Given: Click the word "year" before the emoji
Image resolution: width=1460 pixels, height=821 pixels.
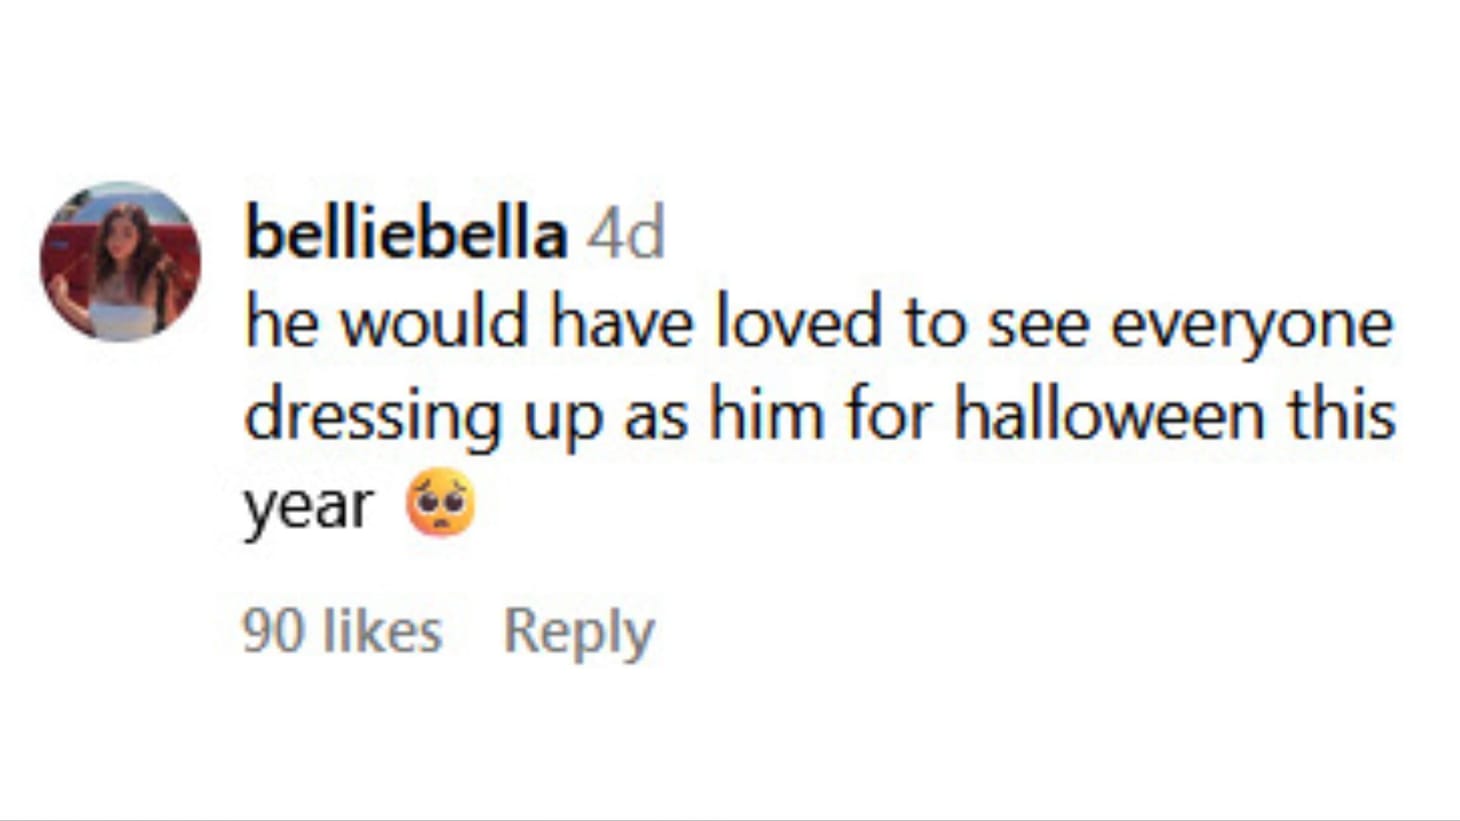Looking at the screenshot, I should coord(308,505).
